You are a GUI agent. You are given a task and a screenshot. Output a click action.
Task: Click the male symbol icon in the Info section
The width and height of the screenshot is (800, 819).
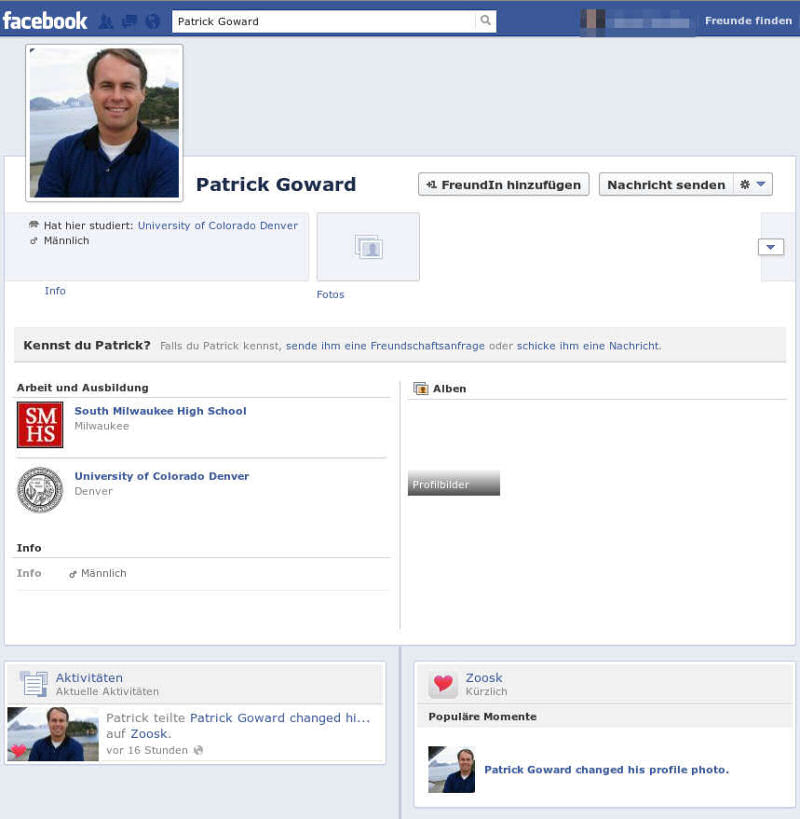[x=73, y=574]
